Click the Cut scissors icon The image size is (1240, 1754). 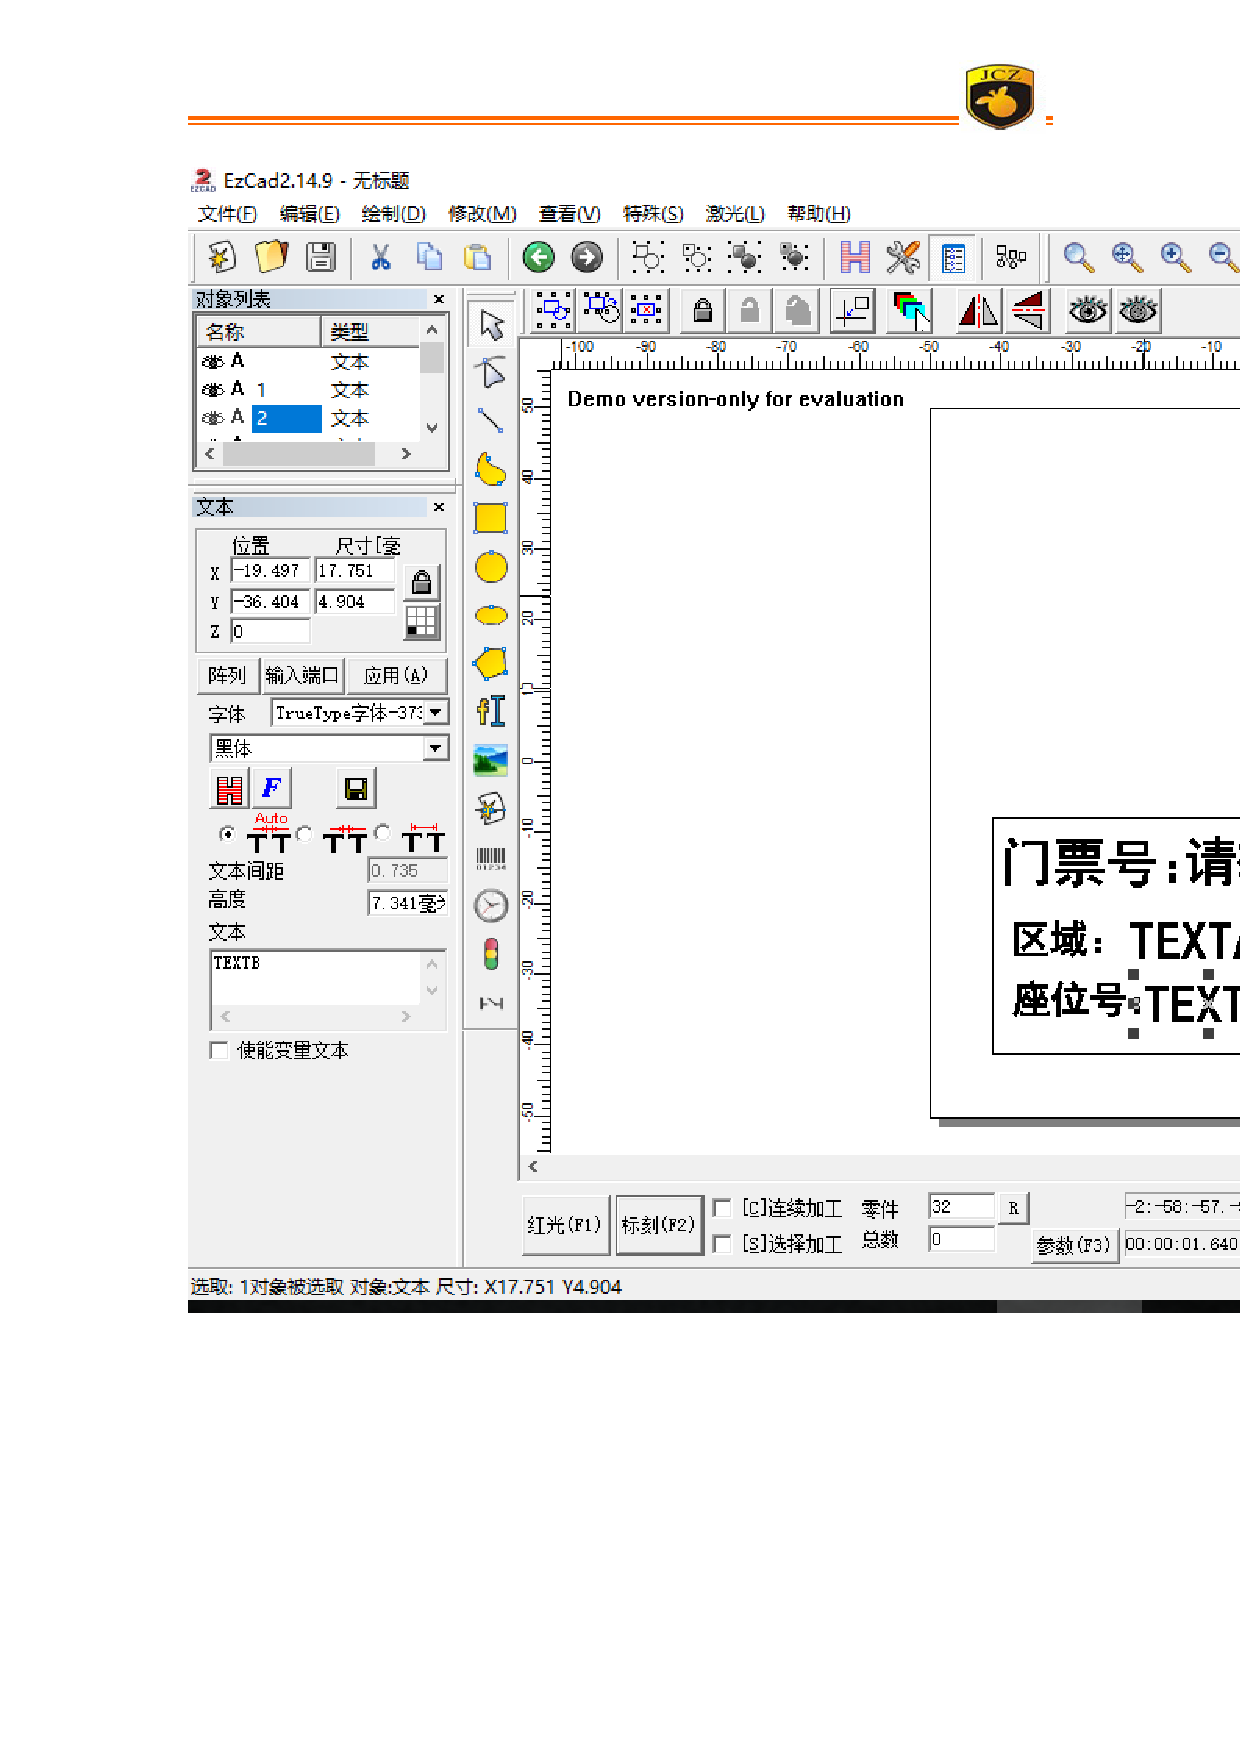pyautogui.click(x=380, y=257)
